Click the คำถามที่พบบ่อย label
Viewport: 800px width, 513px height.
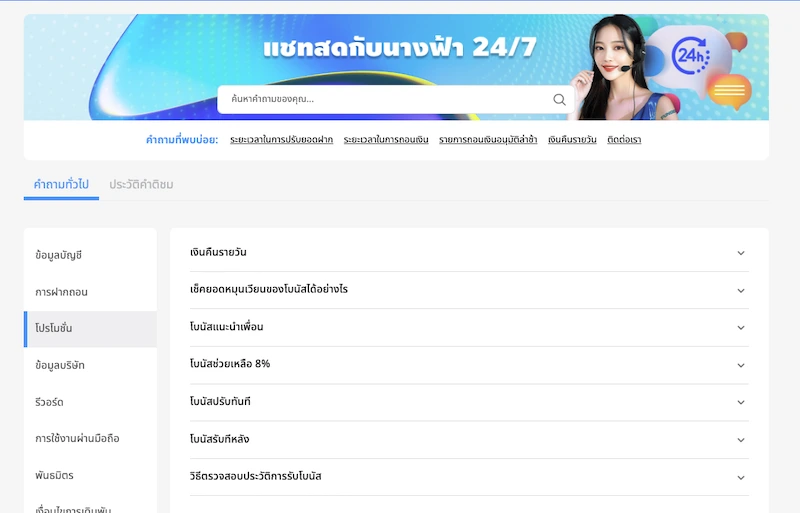pyautogui.click(x=182, y=140)
